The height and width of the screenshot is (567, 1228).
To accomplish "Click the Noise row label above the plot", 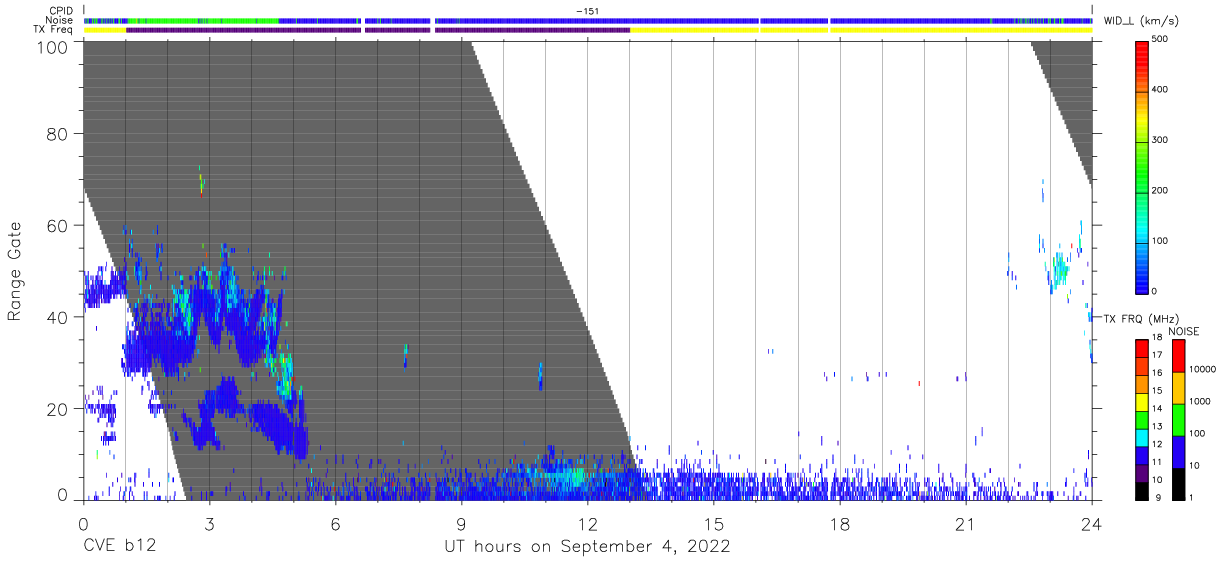I will (61, 20).
